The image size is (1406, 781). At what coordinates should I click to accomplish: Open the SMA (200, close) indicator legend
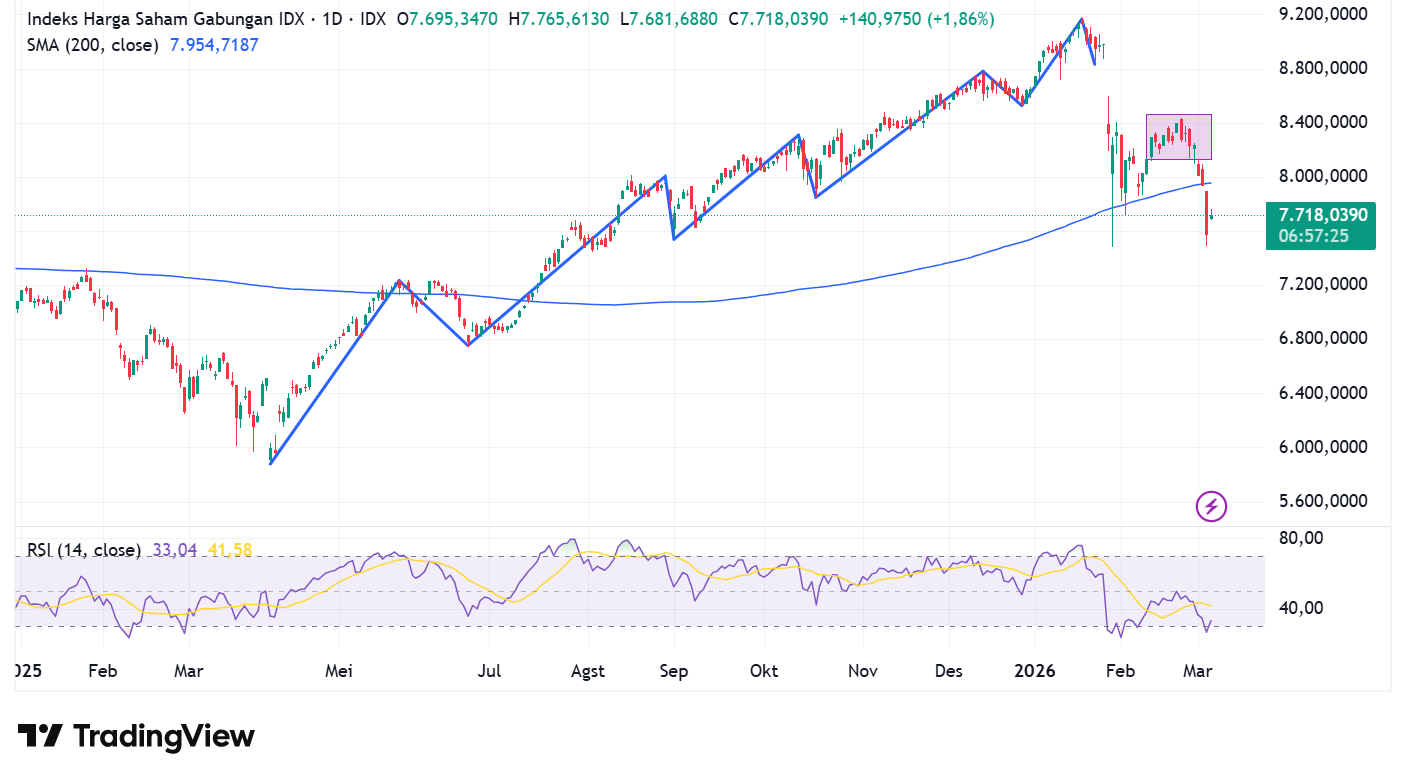(92, 45)
